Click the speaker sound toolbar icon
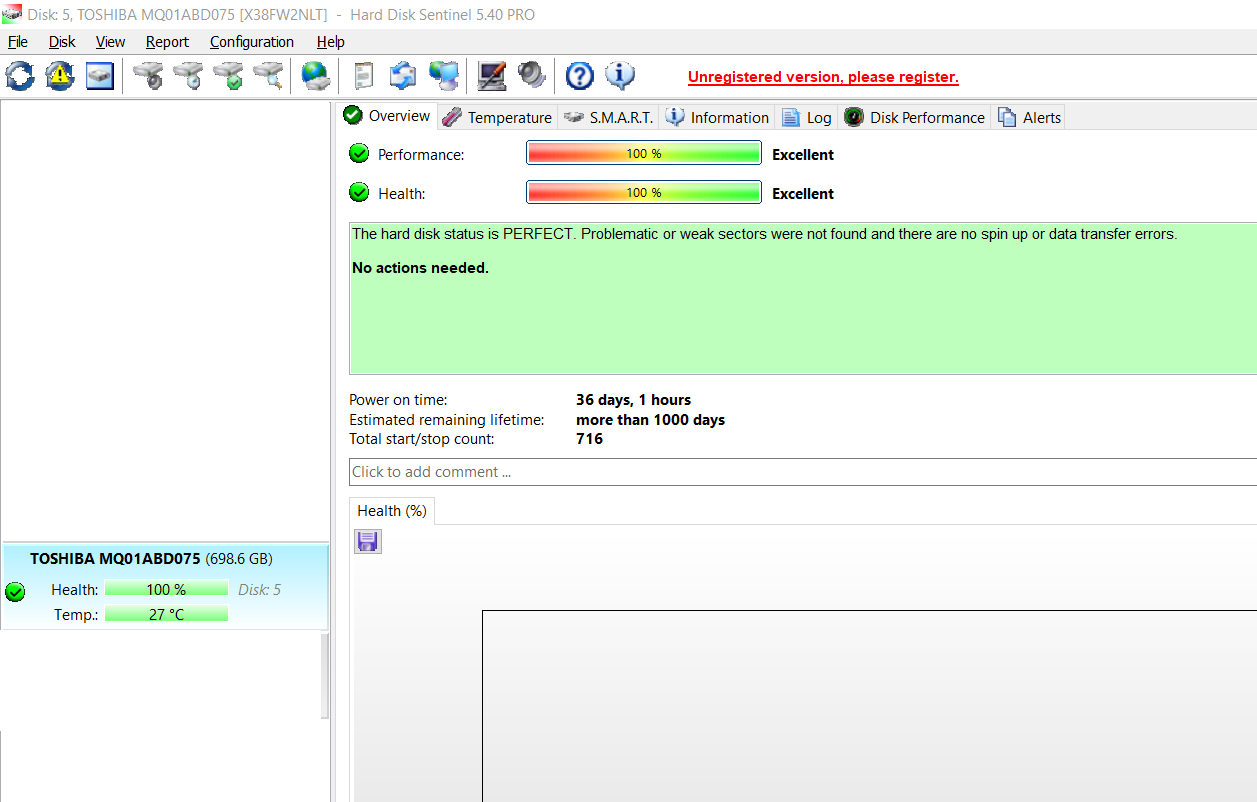The image size is (1257, 802). tap(531, 76)
